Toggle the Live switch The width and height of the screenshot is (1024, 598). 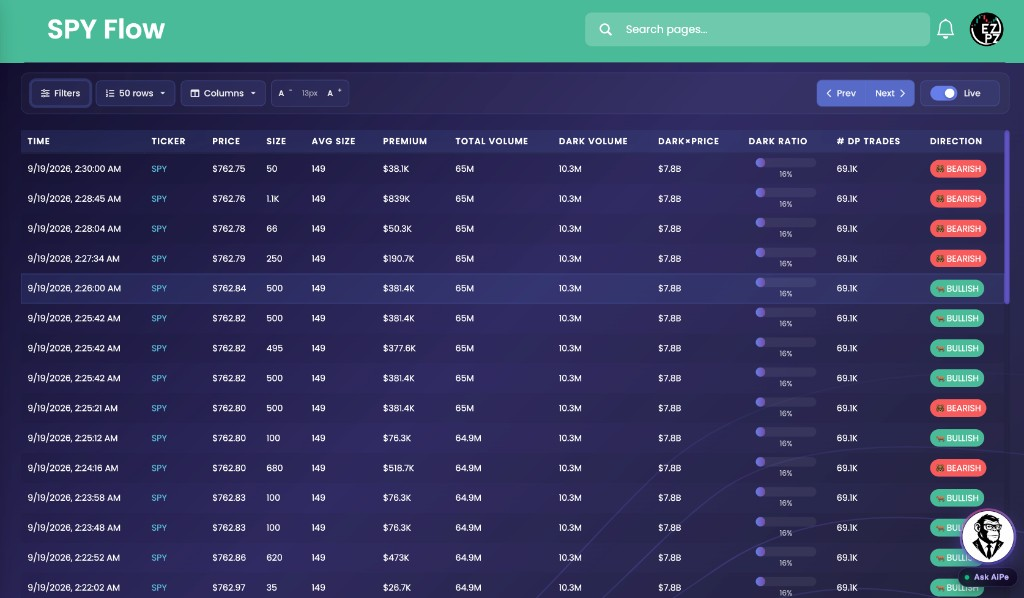pyautogui.click(x=944, y=93)
